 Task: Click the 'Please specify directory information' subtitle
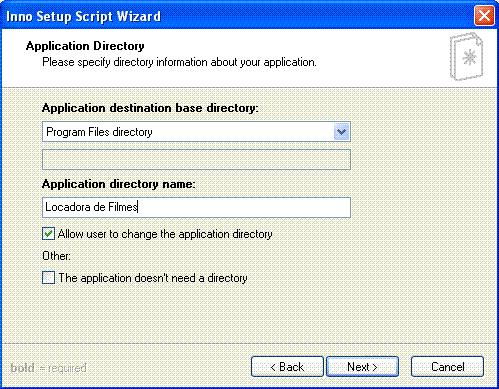point(179,62)
